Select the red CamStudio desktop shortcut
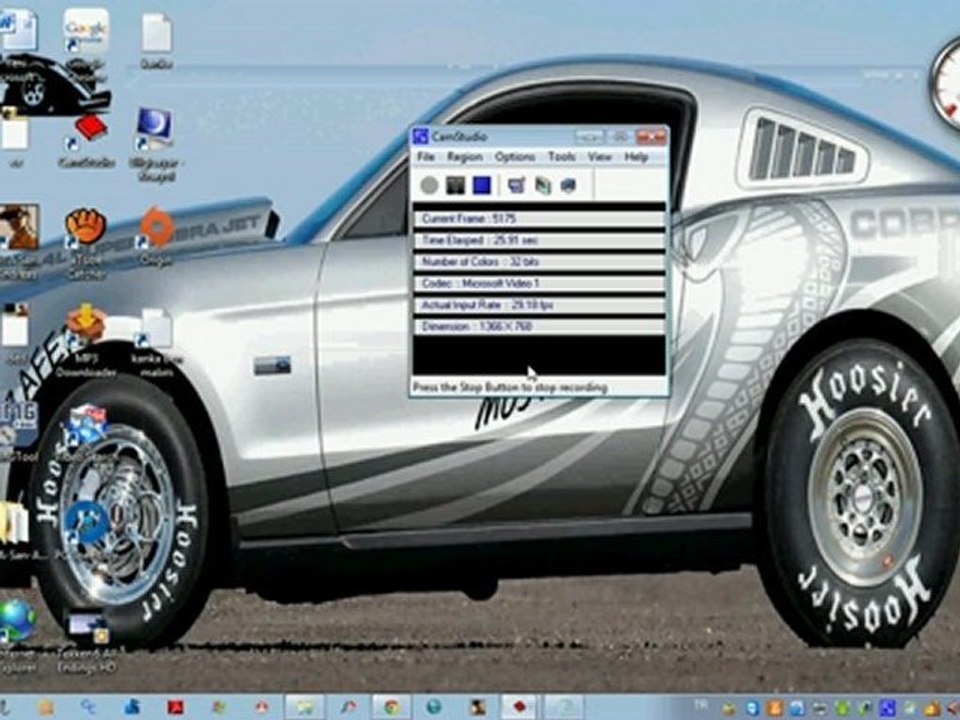 [87, 140]
